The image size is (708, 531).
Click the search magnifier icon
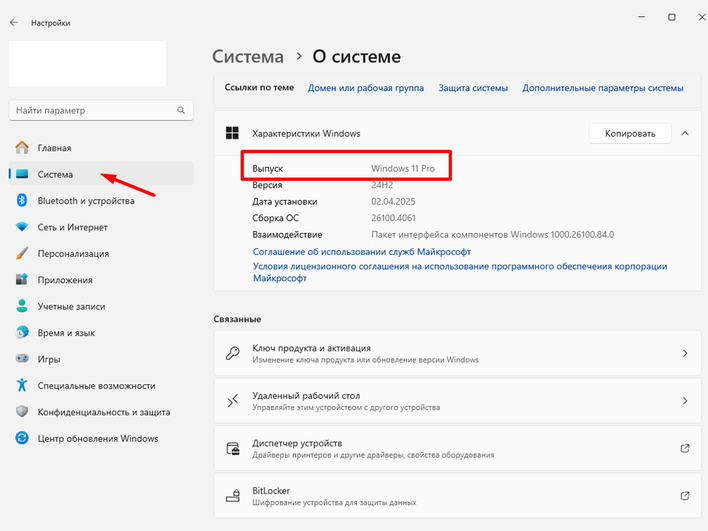(181, 110)
